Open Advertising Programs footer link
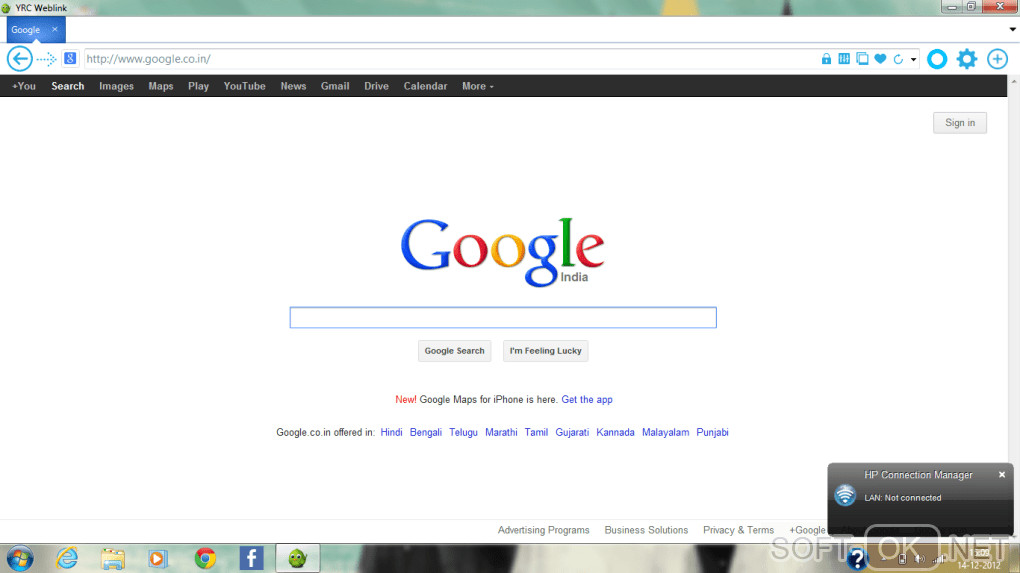 pos(543,530)
